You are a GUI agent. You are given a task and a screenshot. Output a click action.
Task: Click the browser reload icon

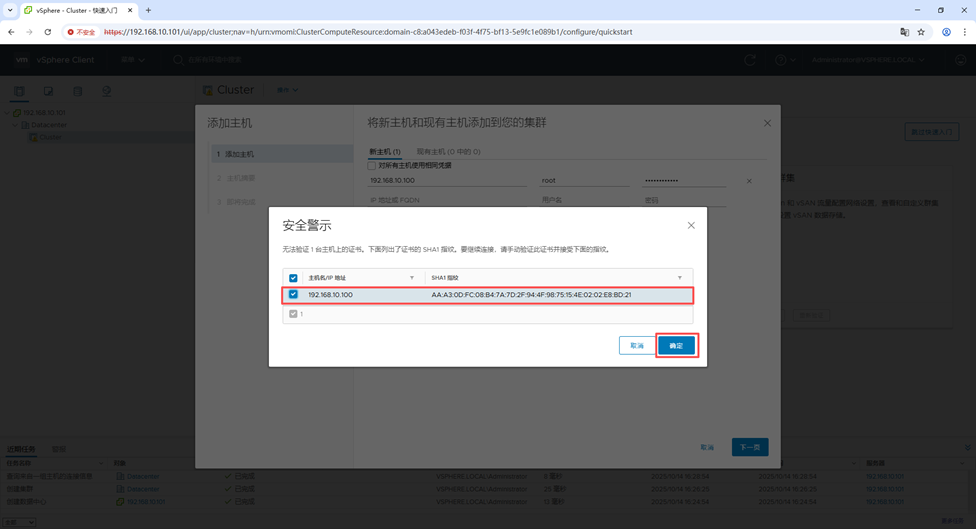(47, 32)
